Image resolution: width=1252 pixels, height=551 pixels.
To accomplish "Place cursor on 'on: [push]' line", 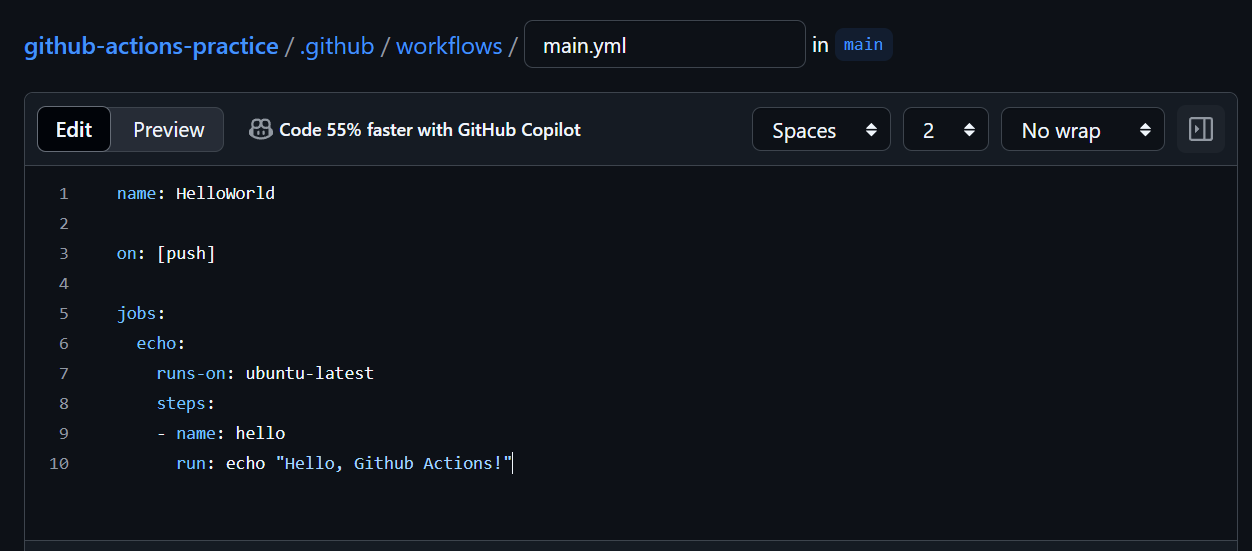I will (166, 254).
